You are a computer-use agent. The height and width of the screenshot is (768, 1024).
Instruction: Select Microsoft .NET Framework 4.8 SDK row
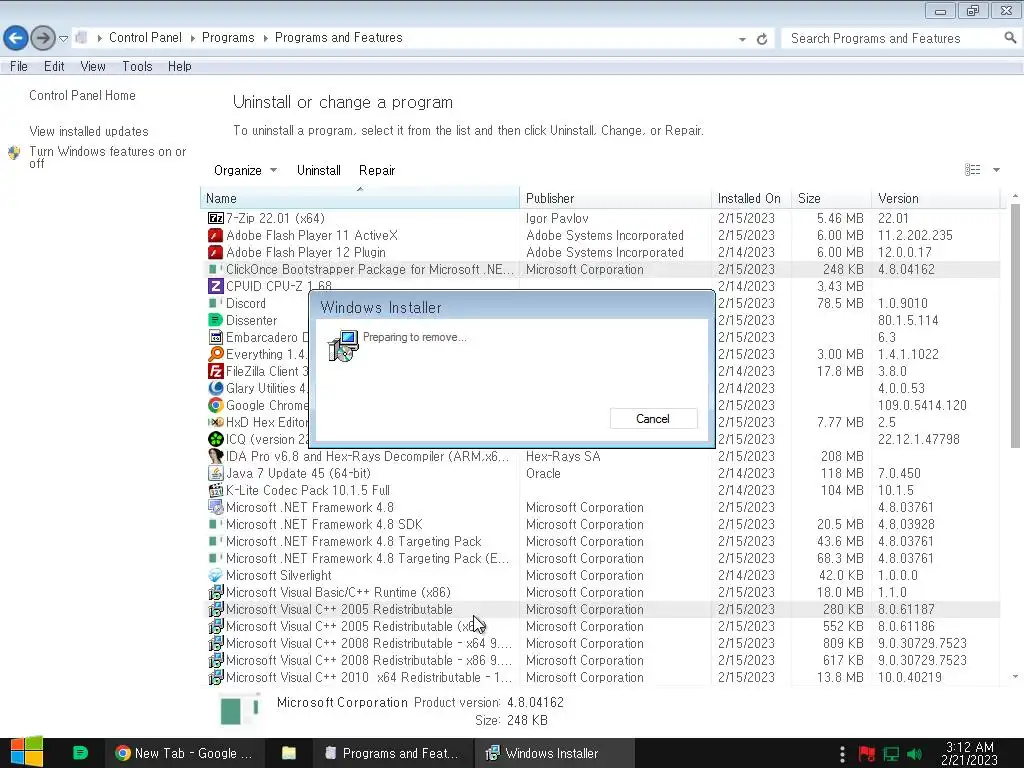click(601, 524)
